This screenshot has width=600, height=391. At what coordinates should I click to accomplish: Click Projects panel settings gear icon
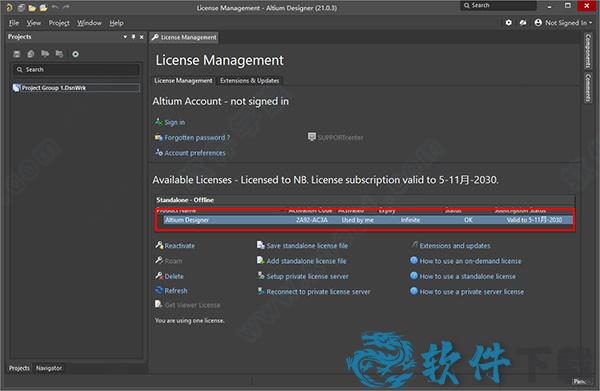pos(75,54)
